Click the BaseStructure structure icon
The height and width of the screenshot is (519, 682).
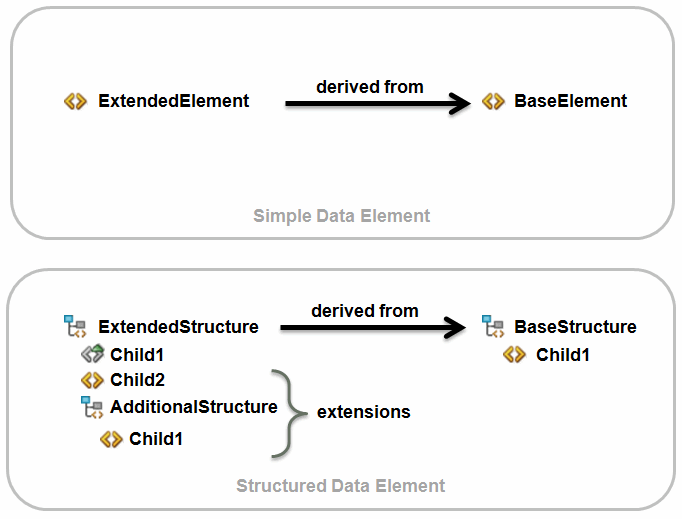[x=492, y=326]
